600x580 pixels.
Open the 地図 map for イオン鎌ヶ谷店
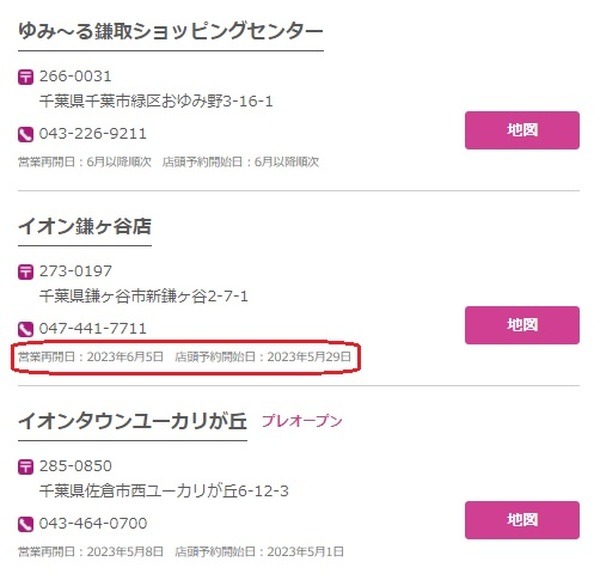(x=522, y=325)
